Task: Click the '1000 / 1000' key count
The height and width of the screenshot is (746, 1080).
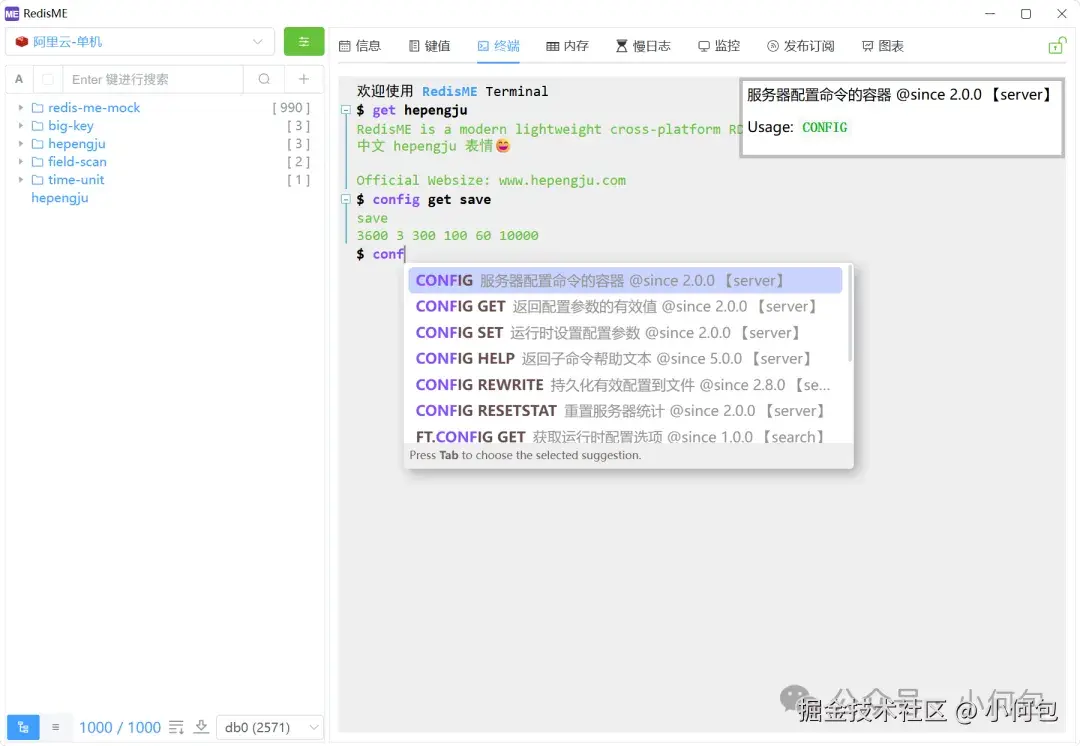Action: 120,727
